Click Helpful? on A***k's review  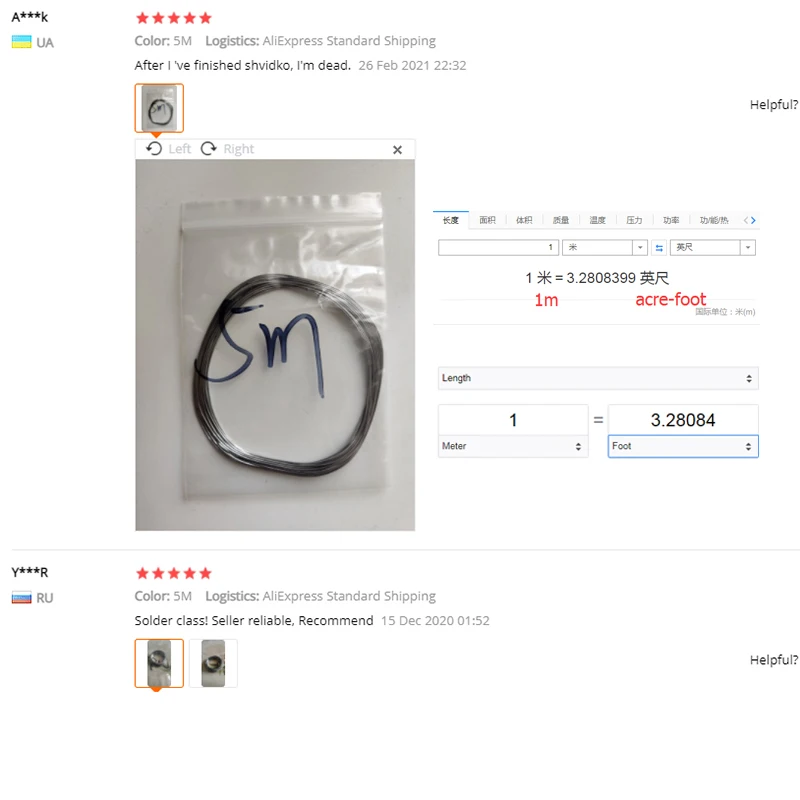click(x=774, y=105)
